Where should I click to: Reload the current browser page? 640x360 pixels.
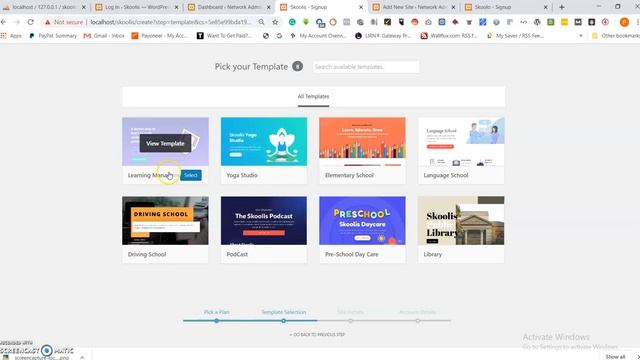click(x=31, y=22)
